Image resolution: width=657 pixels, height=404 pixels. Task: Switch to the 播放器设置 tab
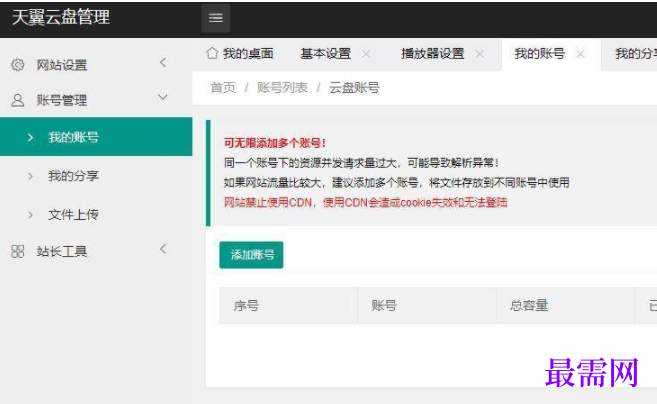(x=432, y=54)
